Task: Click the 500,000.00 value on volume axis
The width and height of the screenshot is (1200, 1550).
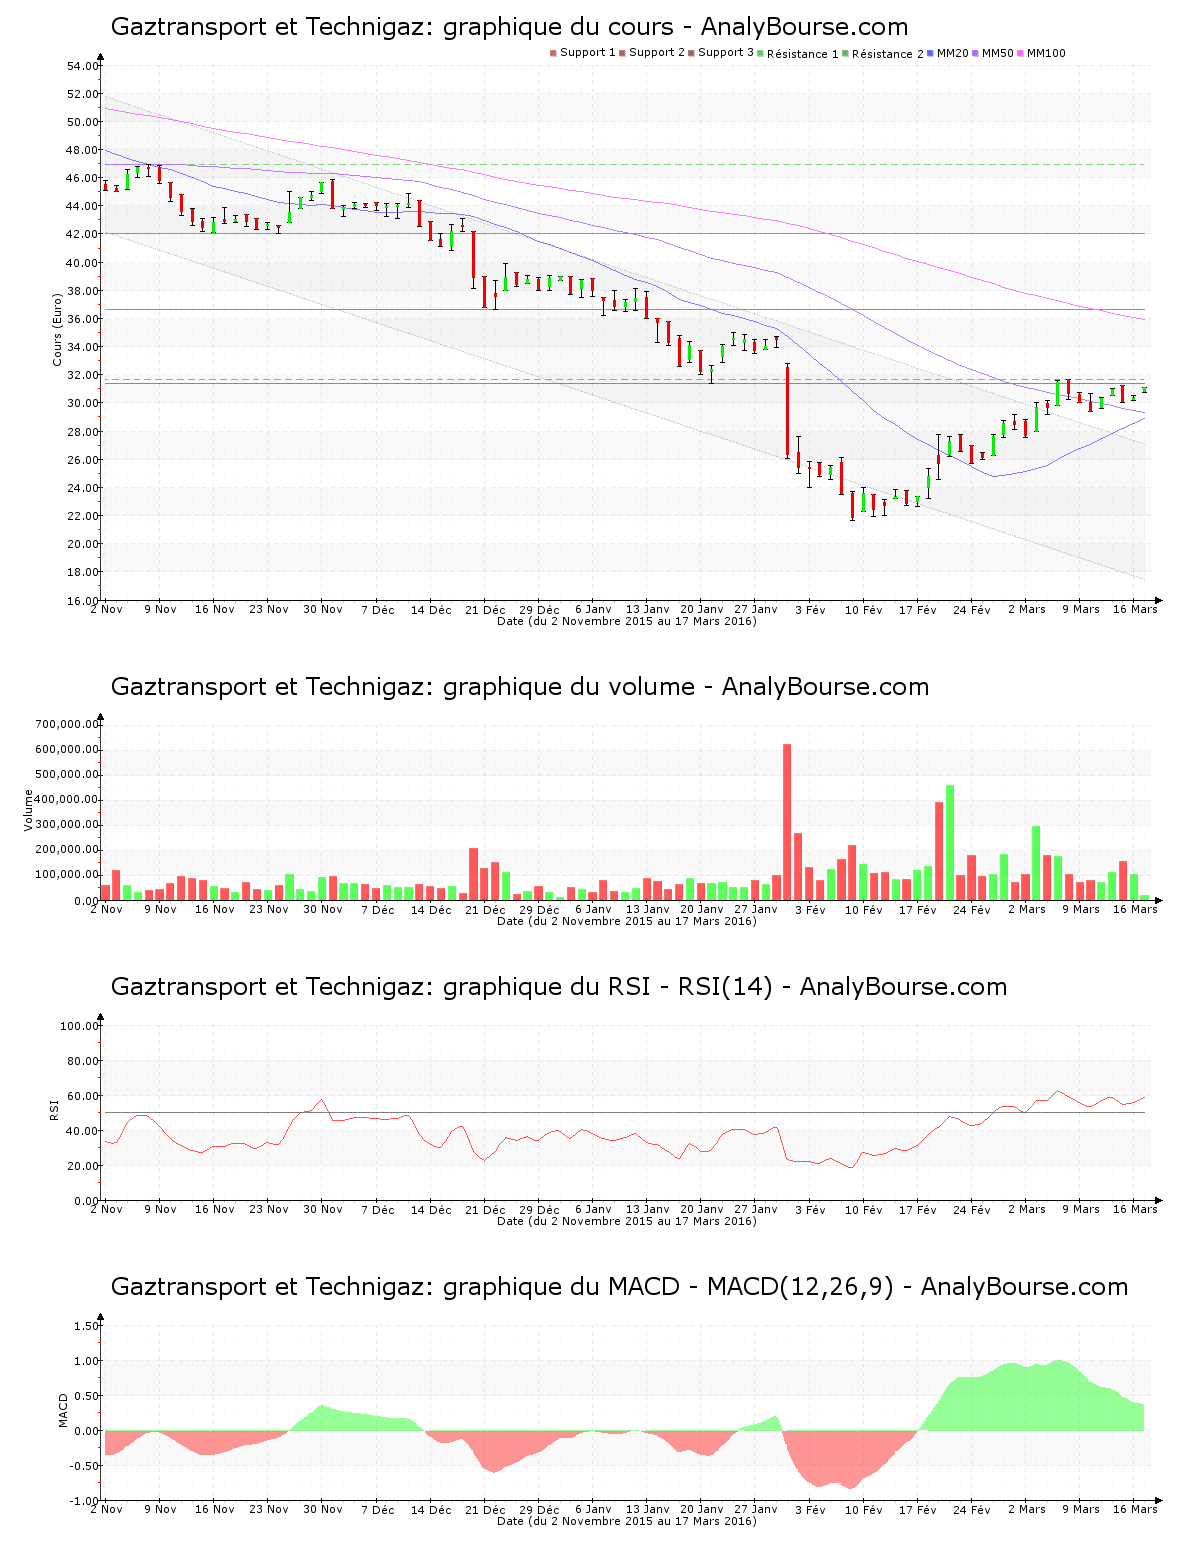Action: coord(66,775)
